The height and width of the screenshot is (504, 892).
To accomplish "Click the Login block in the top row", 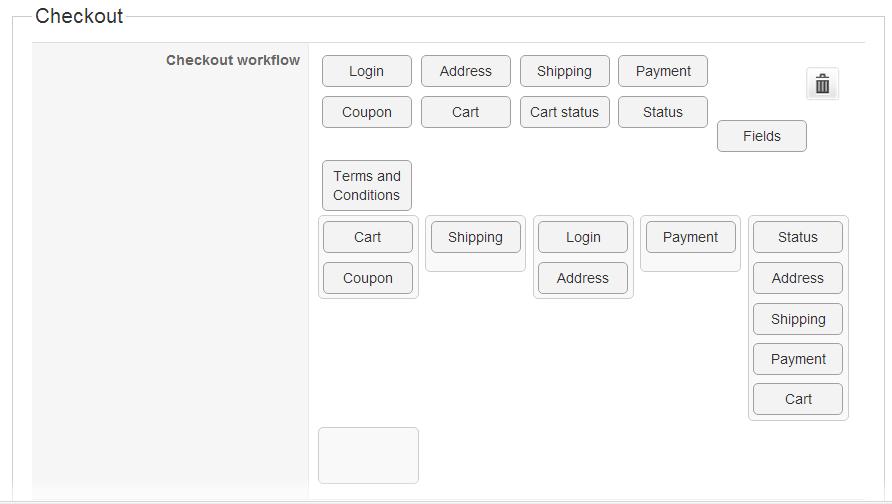I will tap(366, 71).
